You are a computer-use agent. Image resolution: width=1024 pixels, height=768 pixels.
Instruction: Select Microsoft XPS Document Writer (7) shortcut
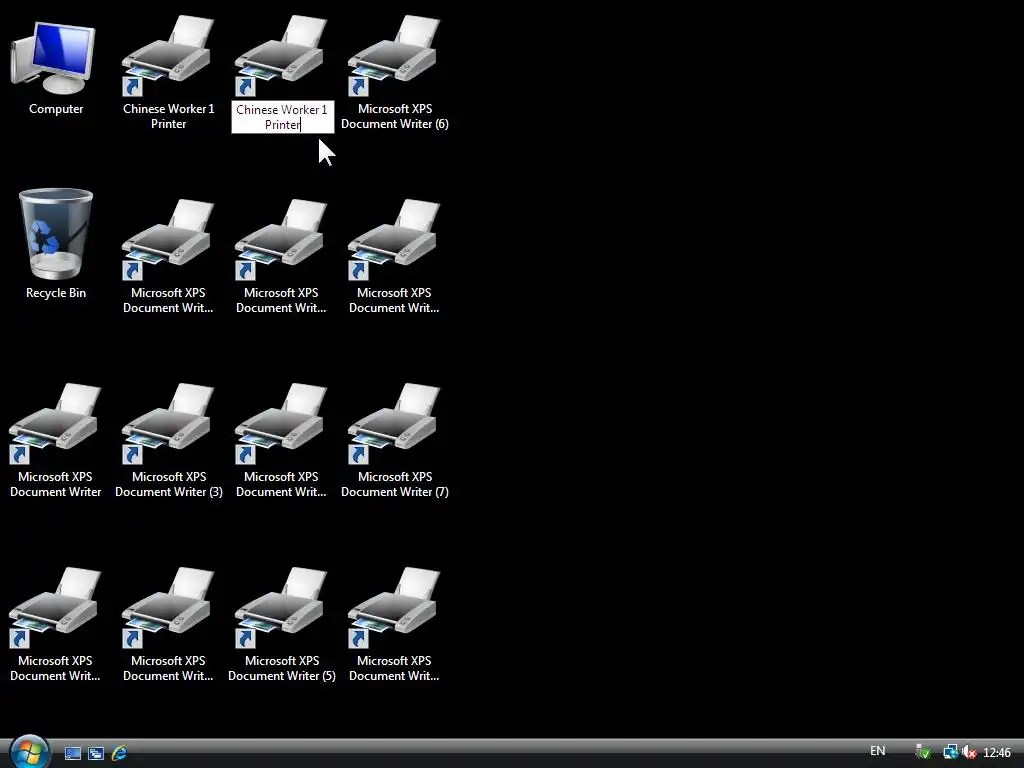[x=394, y=441]
